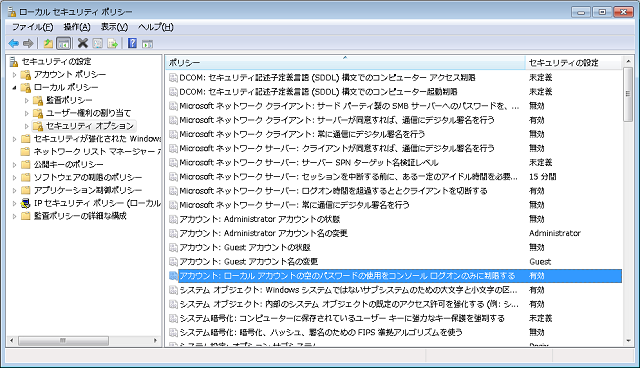640x368 pixels.
Task: Click icon of Administrator アカウント名の変更 policy row
Action: point(173,233)
